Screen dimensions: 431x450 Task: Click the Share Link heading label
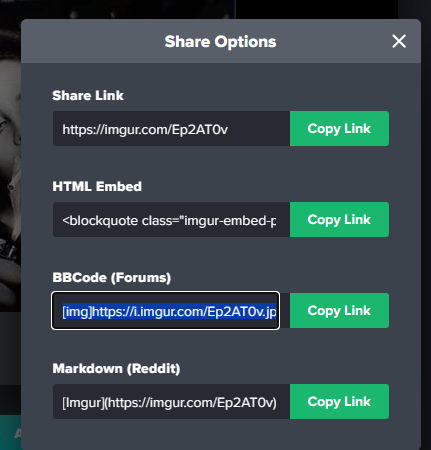point(88,95)
